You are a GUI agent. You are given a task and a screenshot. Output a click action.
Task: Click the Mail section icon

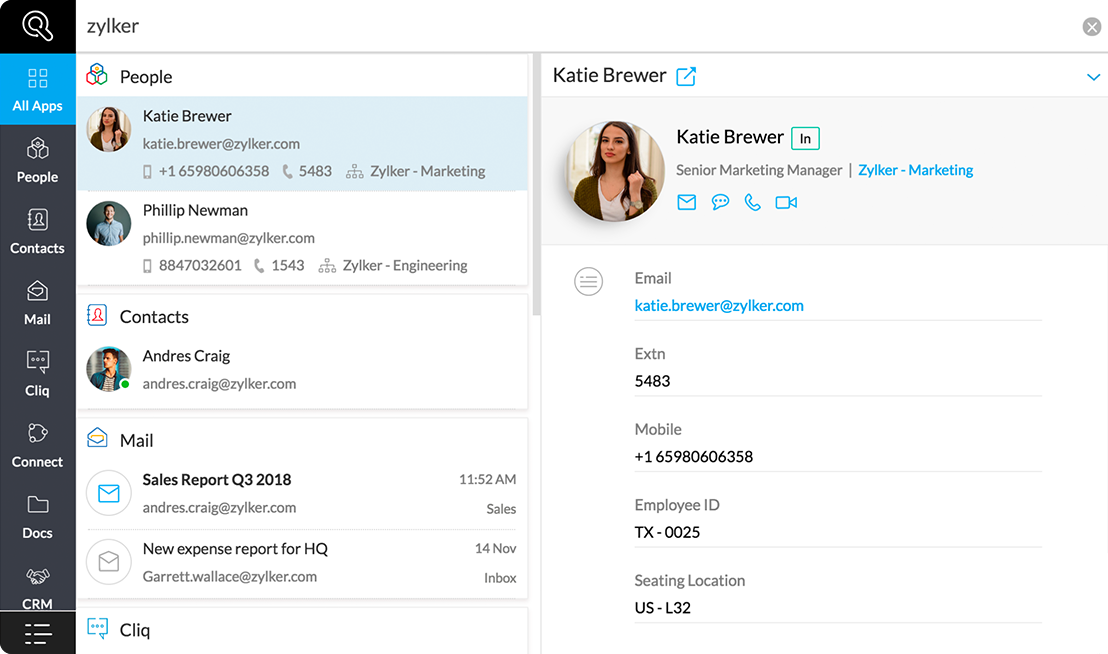(x=97, y=439)
